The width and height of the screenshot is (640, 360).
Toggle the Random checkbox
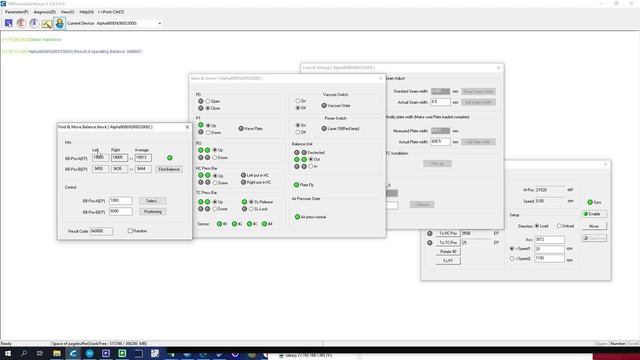pos(130,231)
